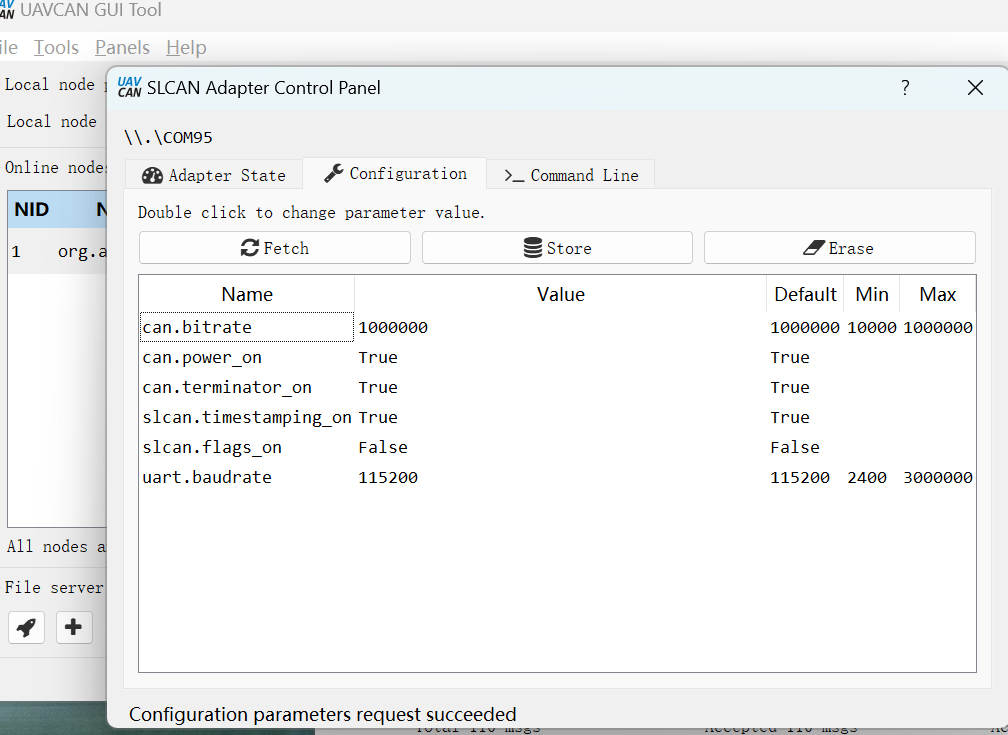1008x735 pixels.
Task: Select the slcan.flags_on False value
Action: click(x=383, y=447)
